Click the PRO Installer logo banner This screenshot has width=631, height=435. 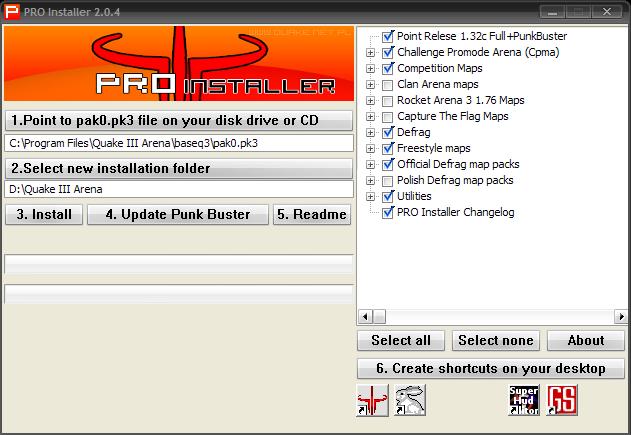(178, 63)
